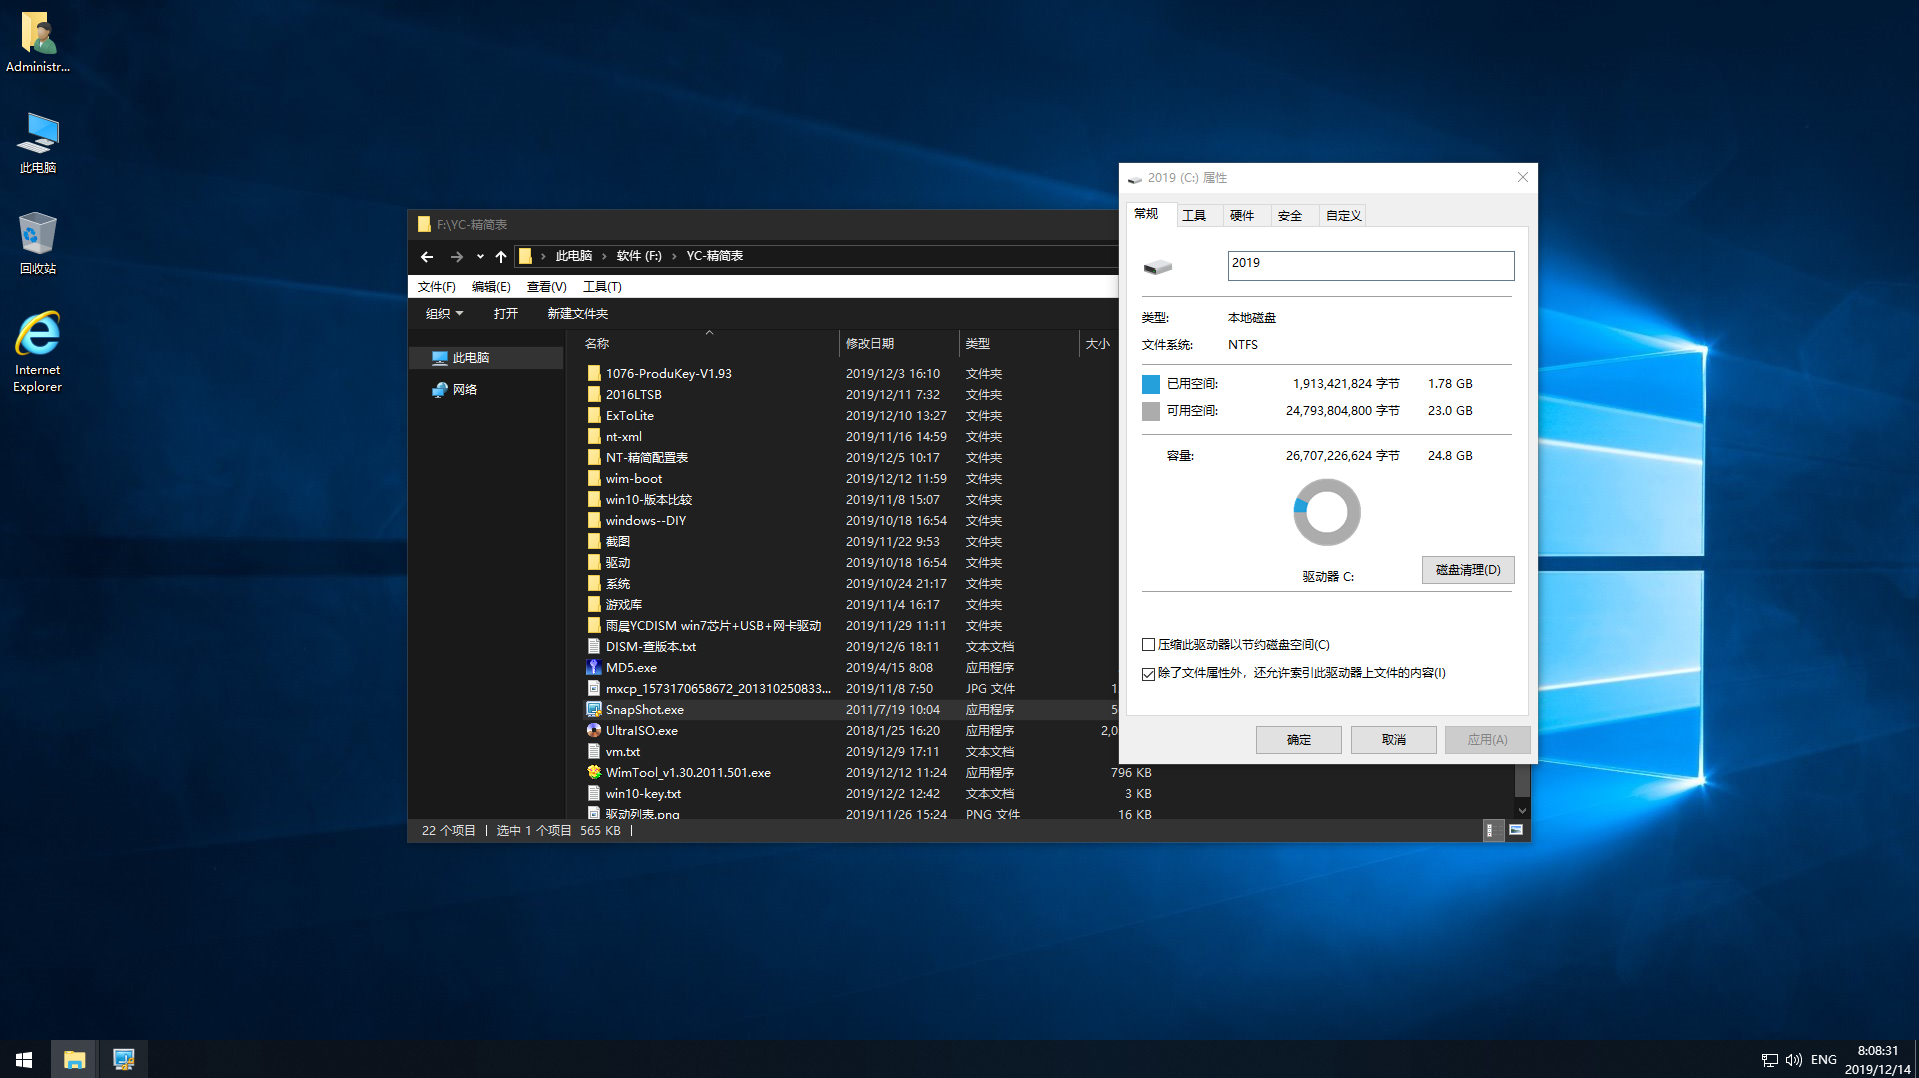Open the 文件(F) menu
The height and width of the screenshot is (1078, 1919).
tap(436, 286)
